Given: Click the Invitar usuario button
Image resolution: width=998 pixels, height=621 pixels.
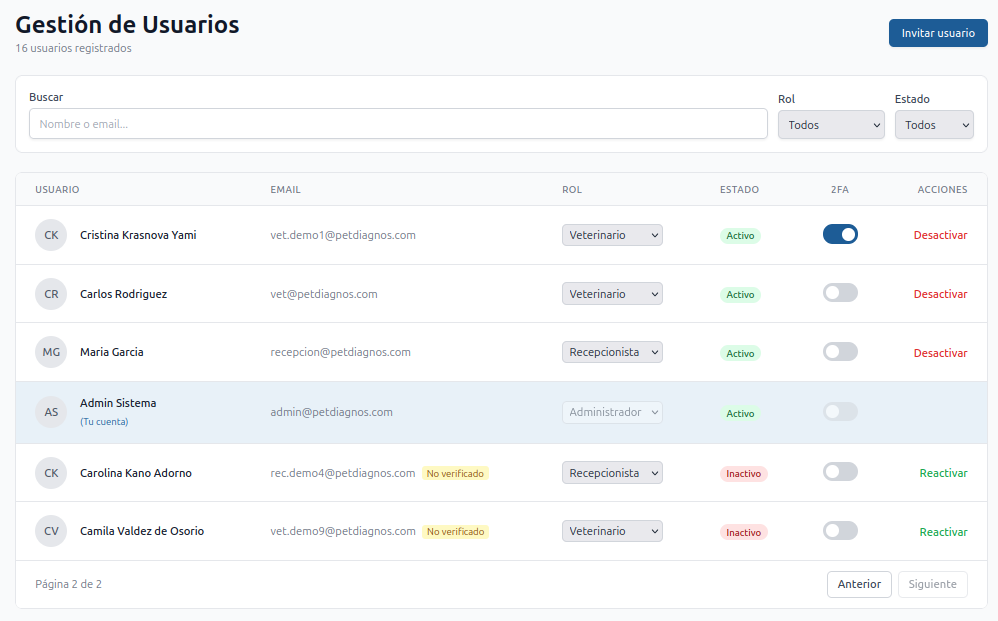Looking at the screenshot, I should (x=938, y=33).
